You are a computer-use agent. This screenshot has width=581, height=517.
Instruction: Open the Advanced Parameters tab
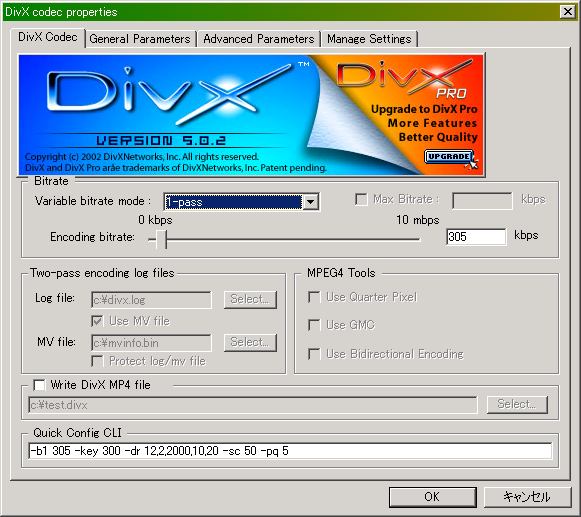[x=258, y=39]
